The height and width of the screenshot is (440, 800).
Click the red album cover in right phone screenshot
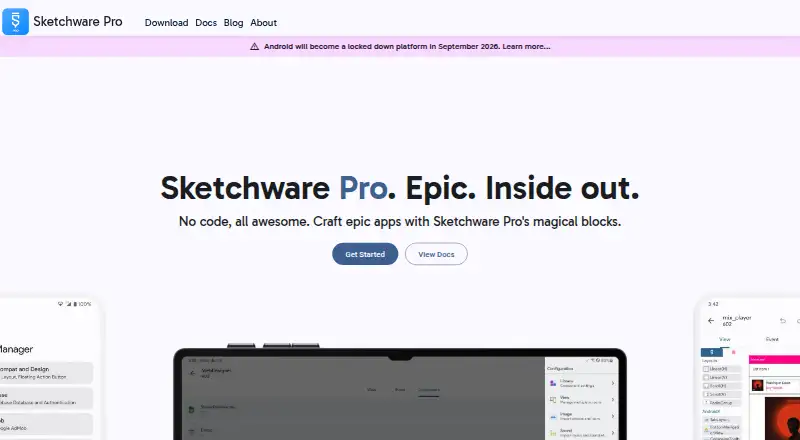[x=782, y=419]
